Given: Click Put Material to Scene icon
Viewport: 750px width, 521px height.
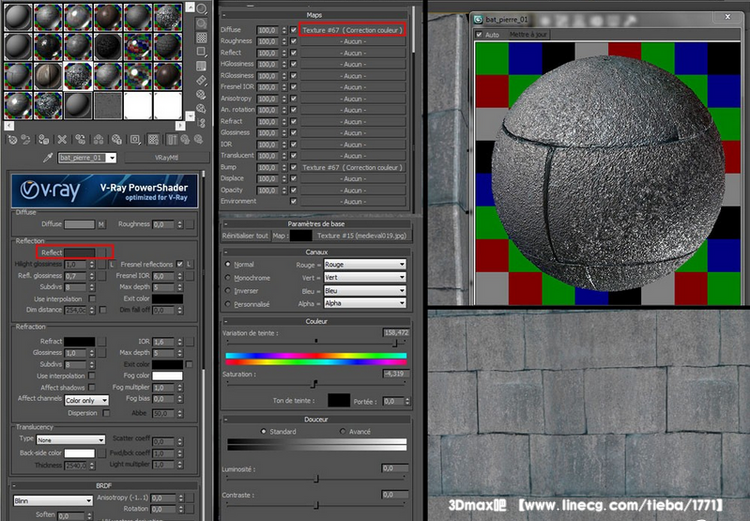Looking at the screenshot, I should 26,140.
